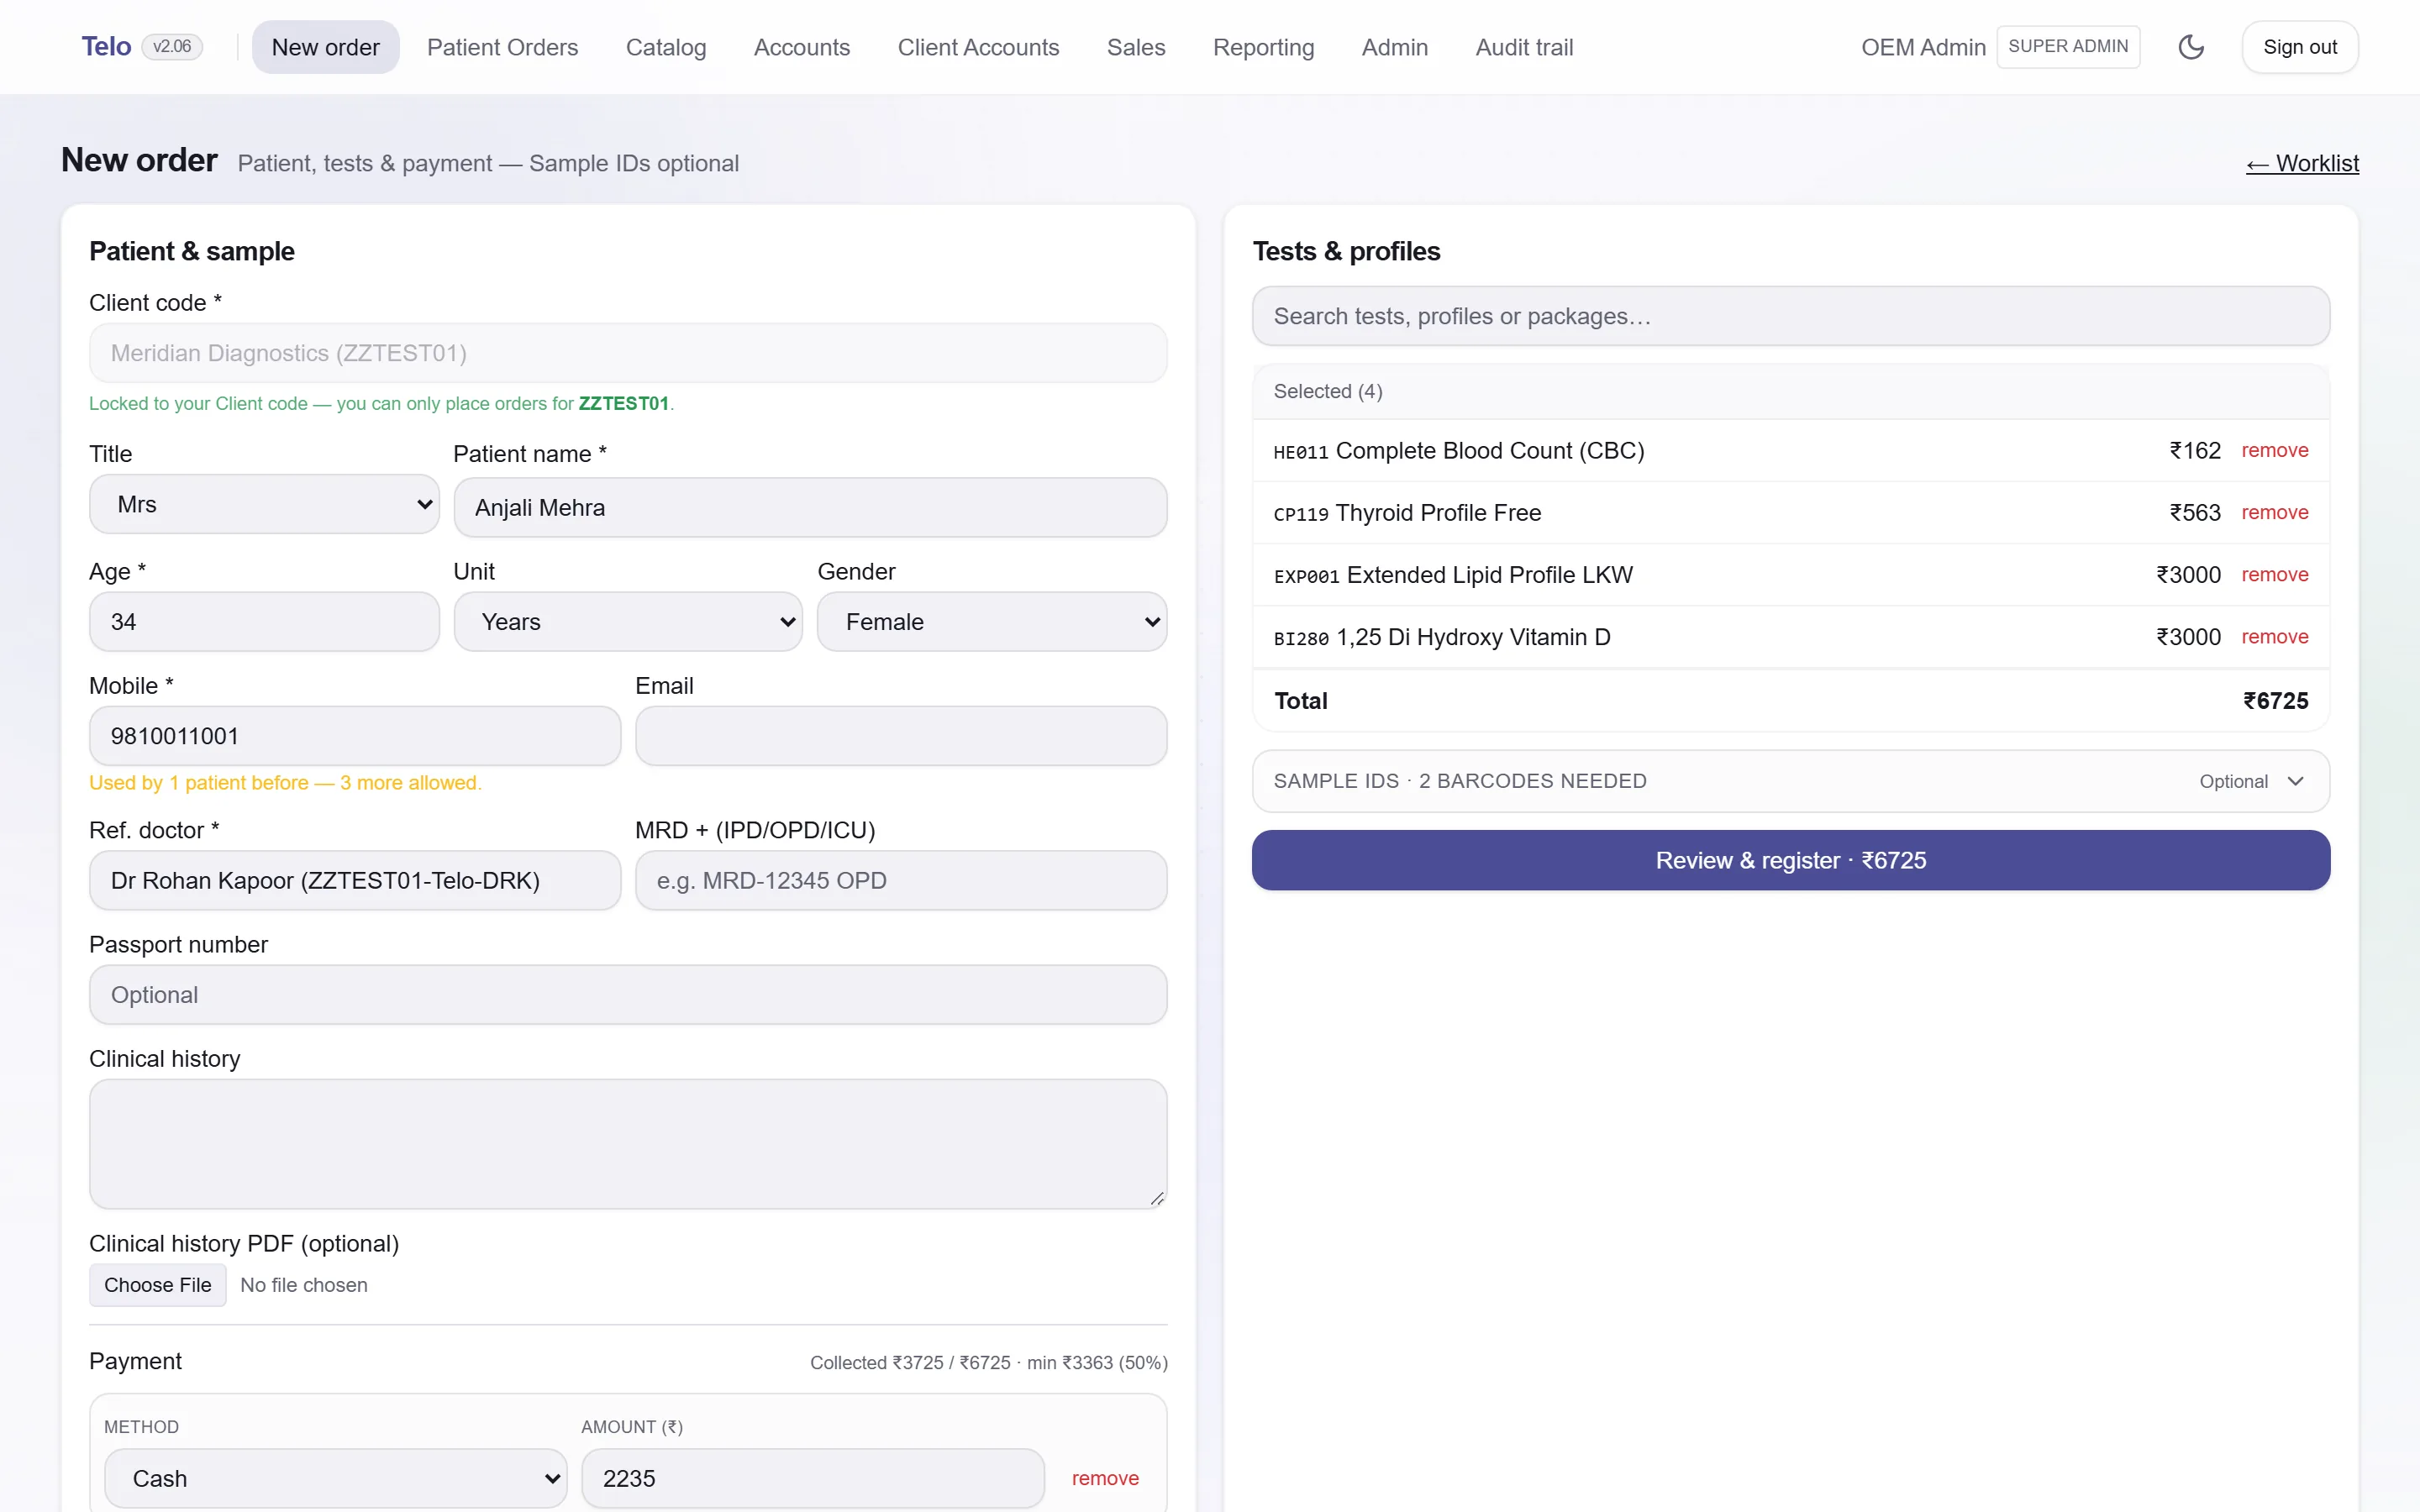Go to the Admin tab
This screenshot has height=1512, width=2420.
(1394, 47)
